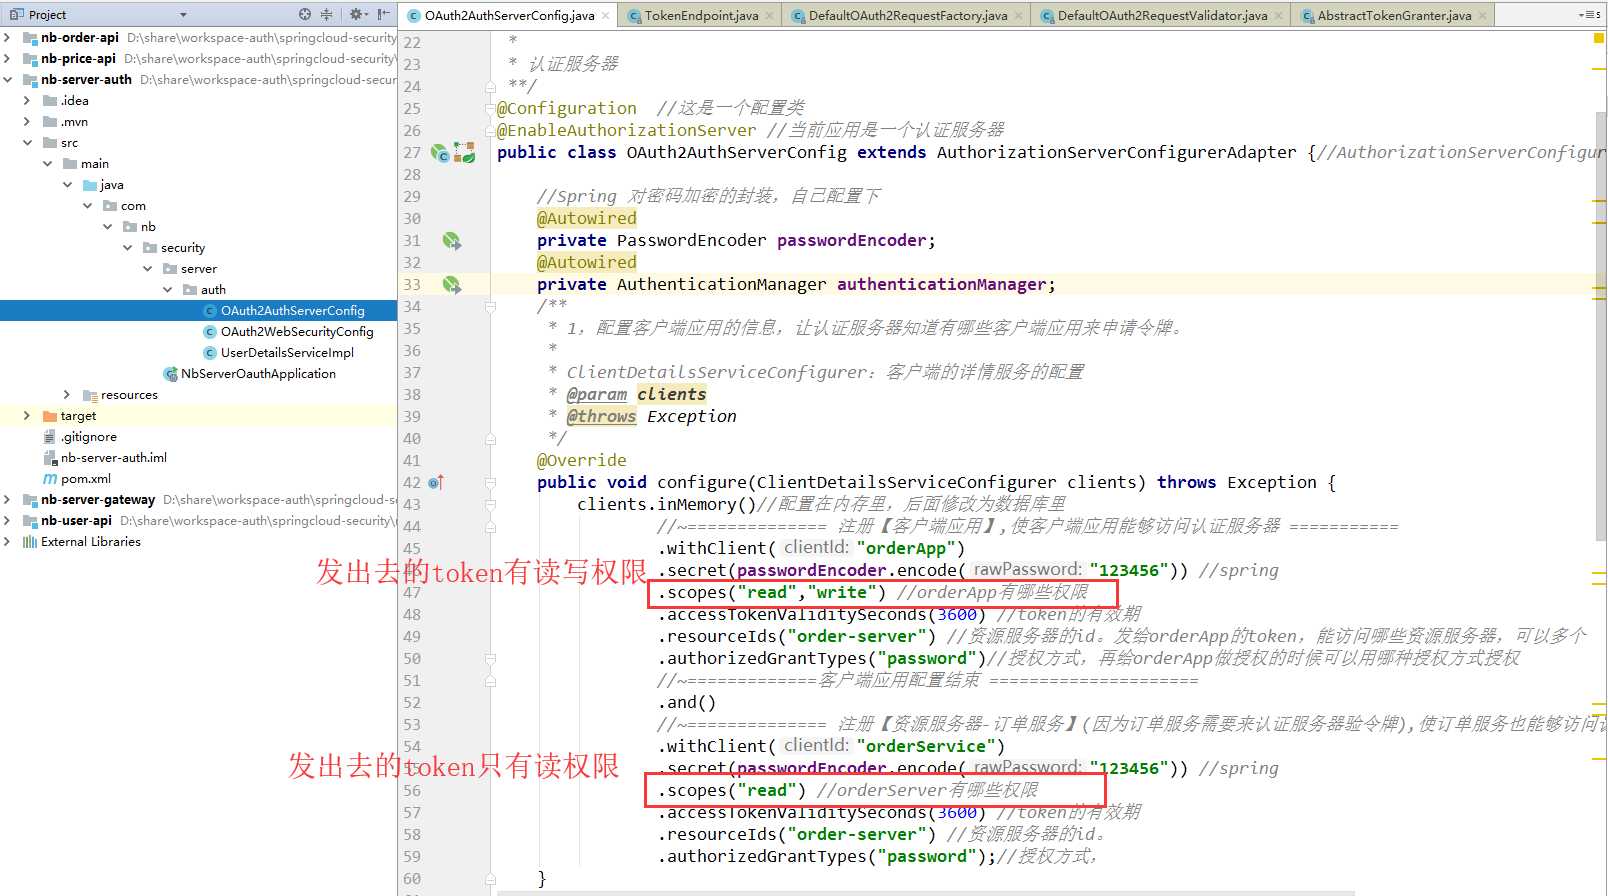Collapse the security package
The width and height of the screenshot is (1608, 896).
pyautogui.click(x=127, y=247)
